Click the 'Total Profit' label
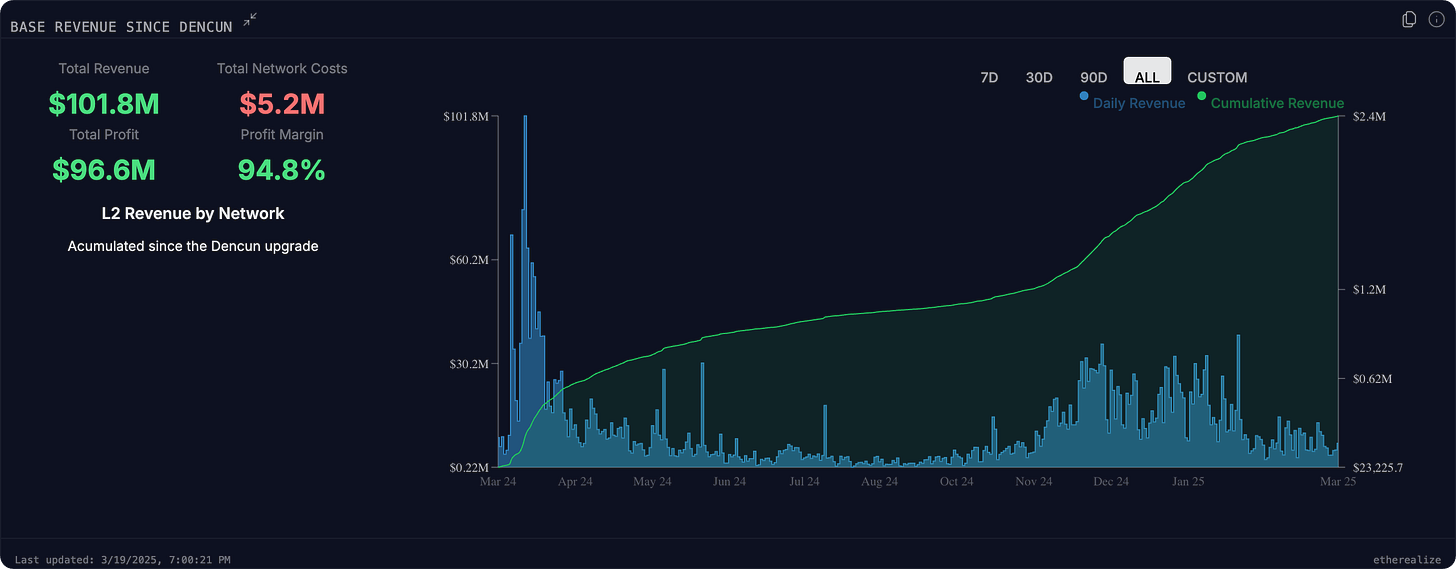The height and width of the screenshot is (569, 1456). click(104, 134)
